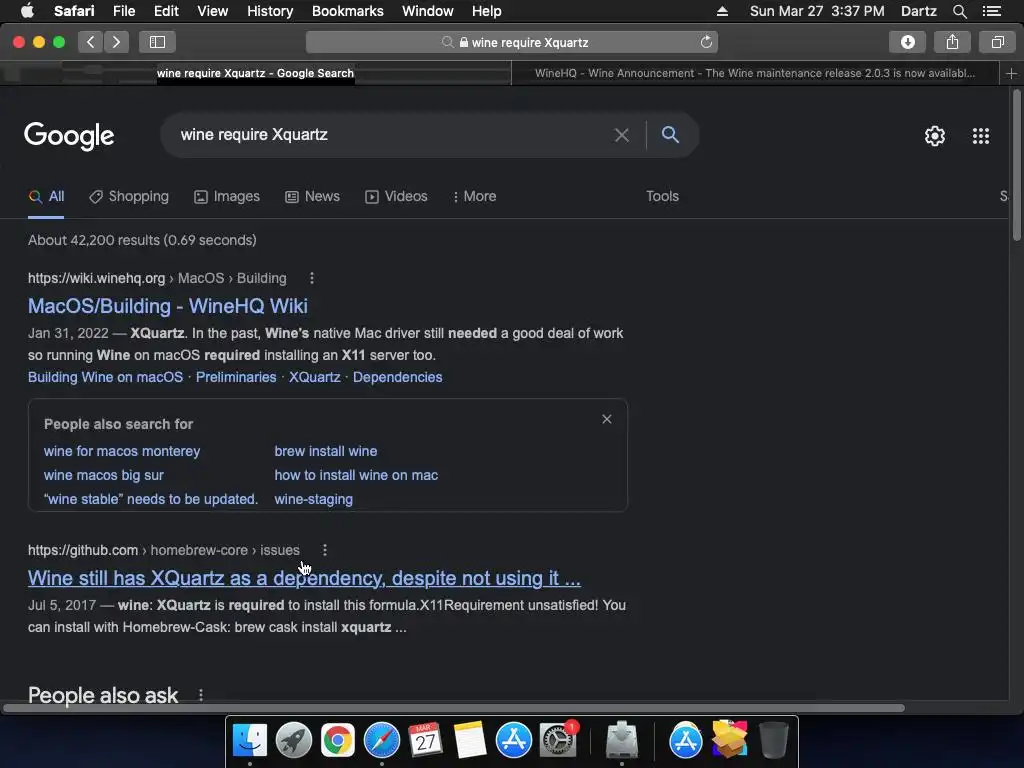Screen dimensions: 1024x768
Task: Click the date and time in menu bar
Action: 817,11
